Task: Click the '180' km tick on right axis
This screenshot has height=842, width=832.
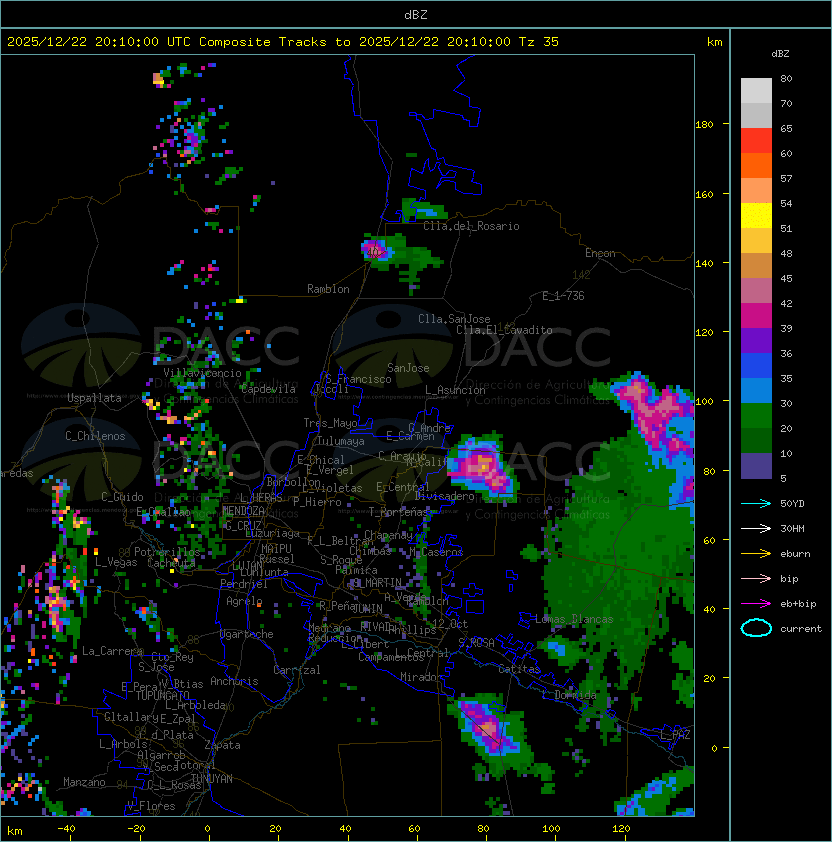Action: click(704, 125)
